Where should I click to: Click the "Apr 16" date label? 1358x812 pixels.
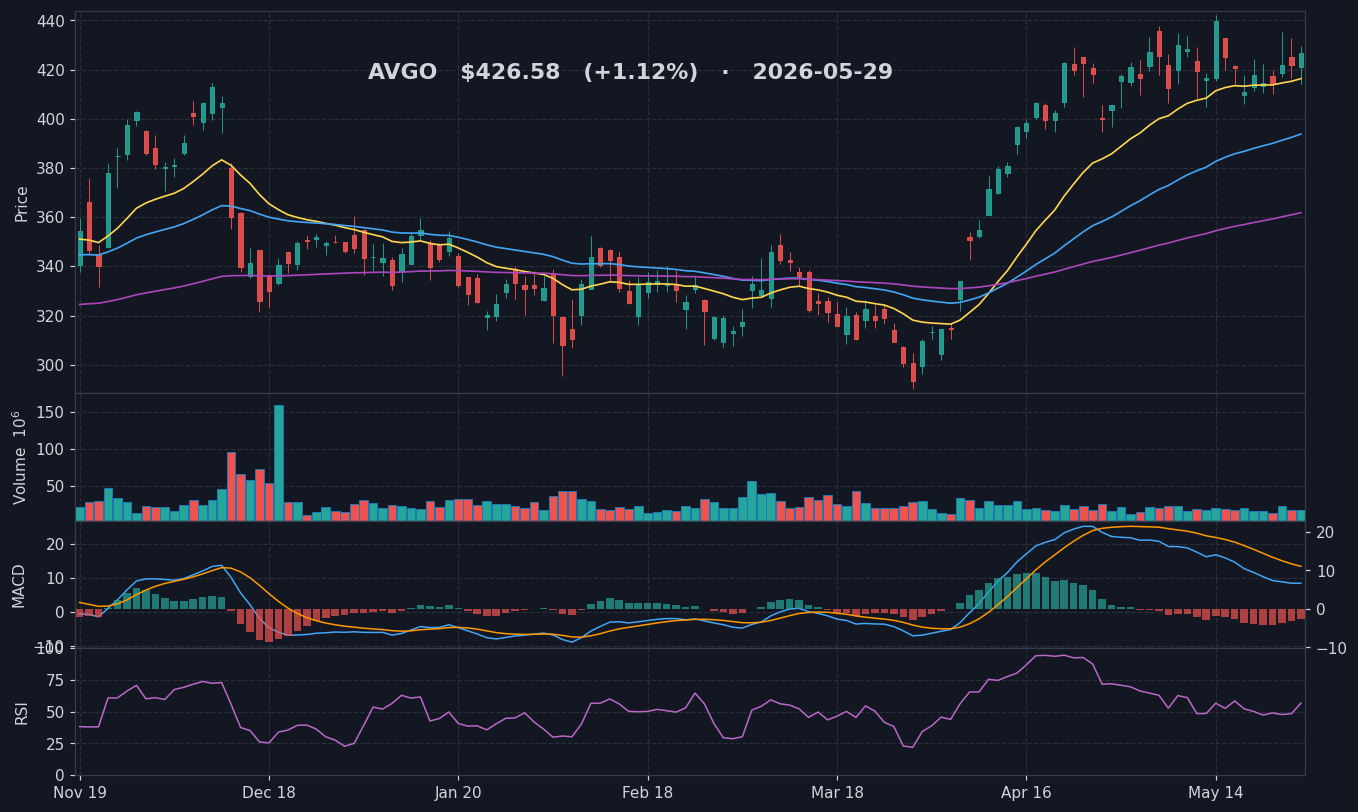coord(1026,793)
